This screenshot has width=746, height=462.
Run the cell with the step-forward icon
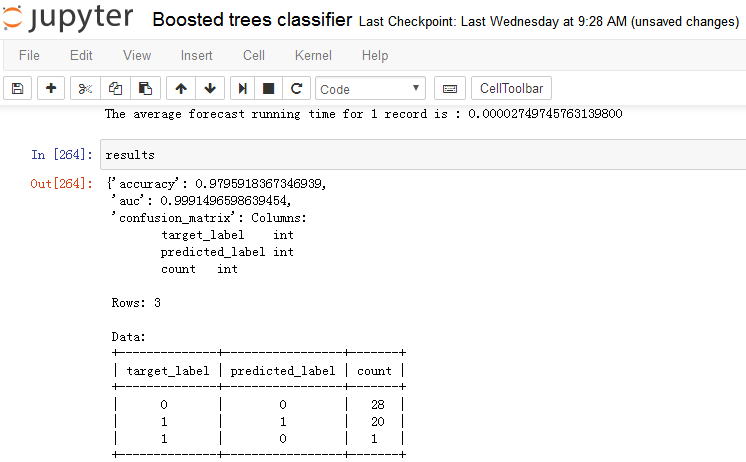(x=243, y=89)
